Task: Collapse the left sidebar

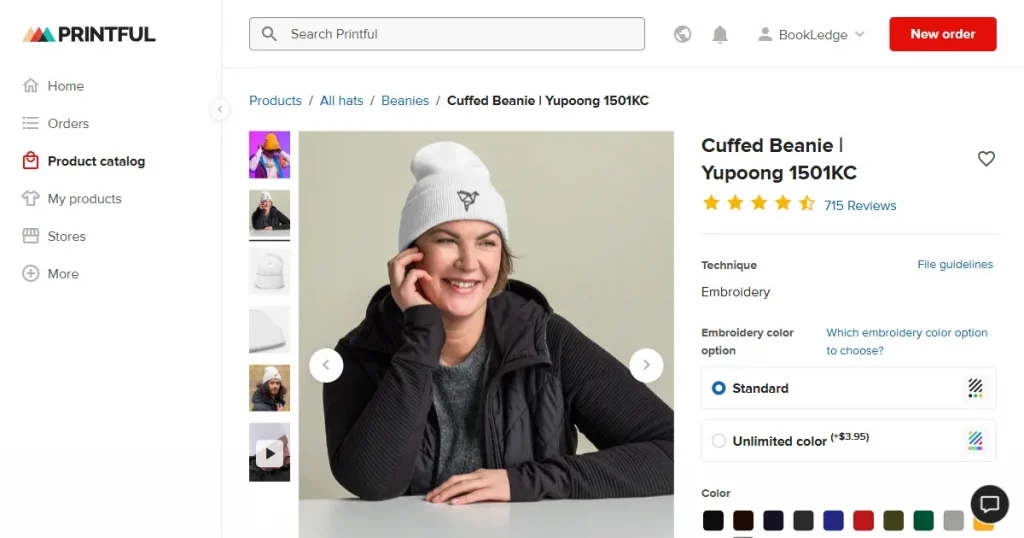Action: [220, 110]
